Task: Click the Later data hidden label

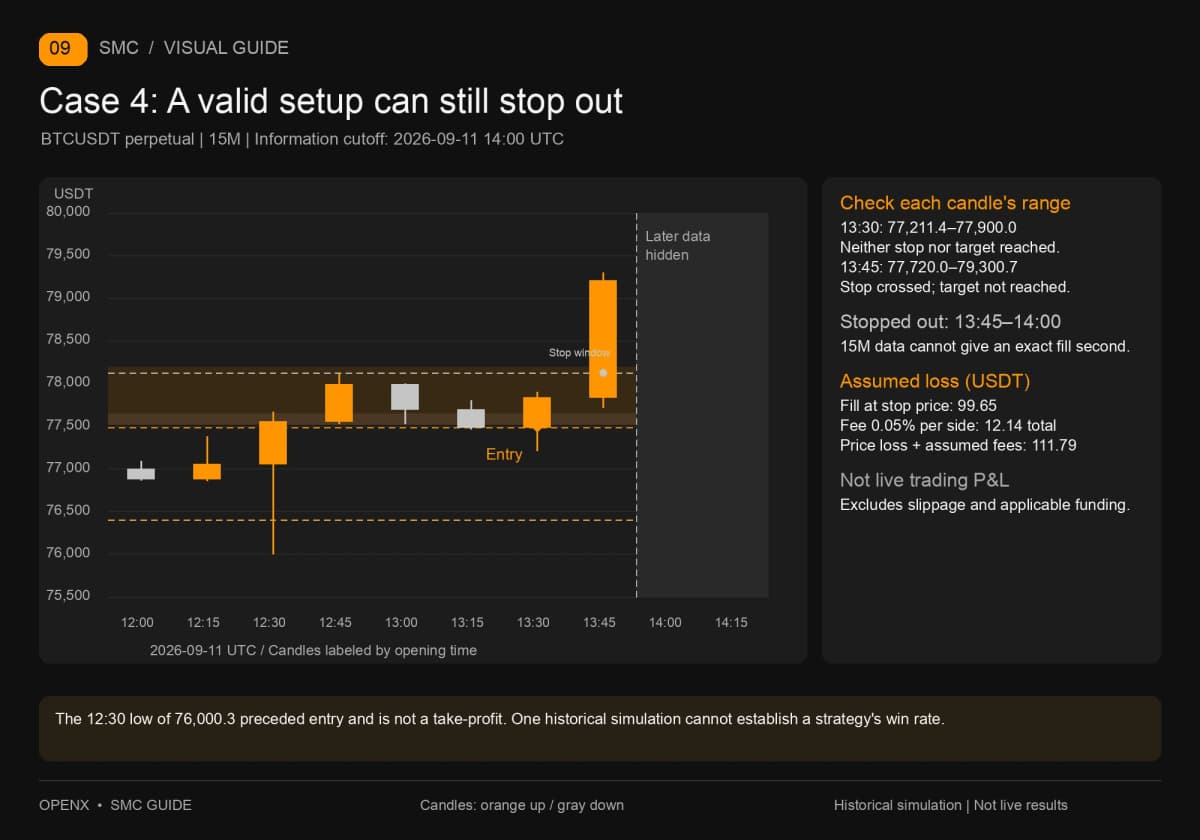Action: (x=678, y=246)
